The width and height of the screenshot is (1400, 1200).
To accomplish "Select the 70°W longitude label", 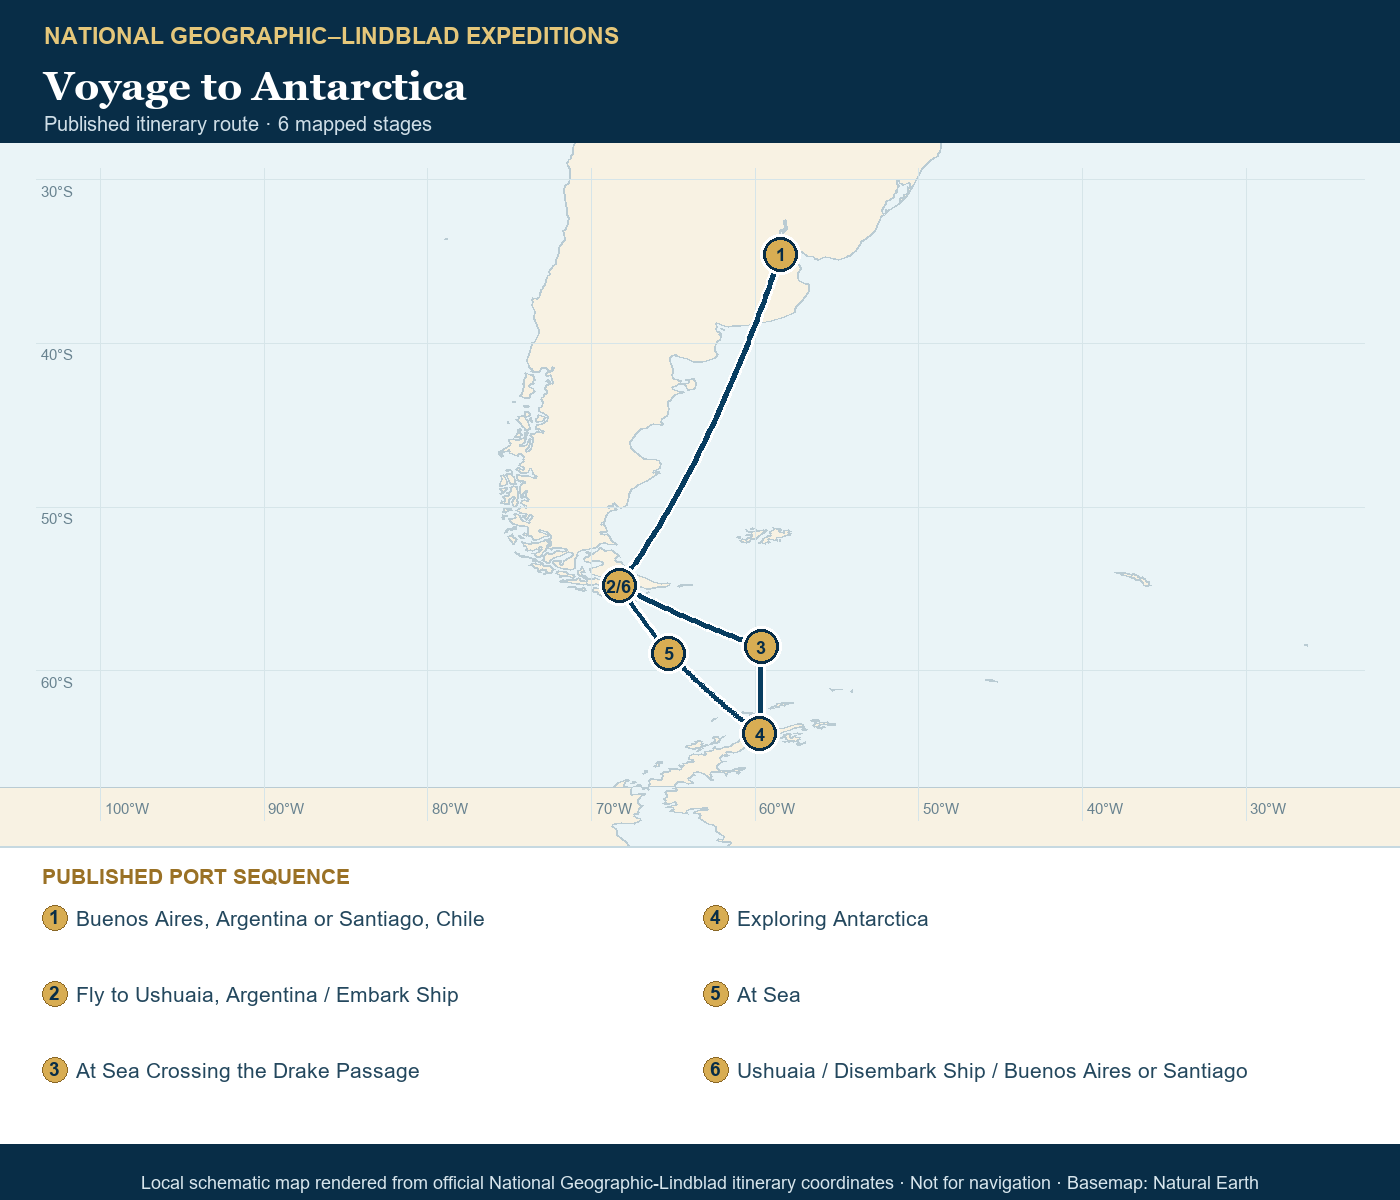I will pos(614,808).
